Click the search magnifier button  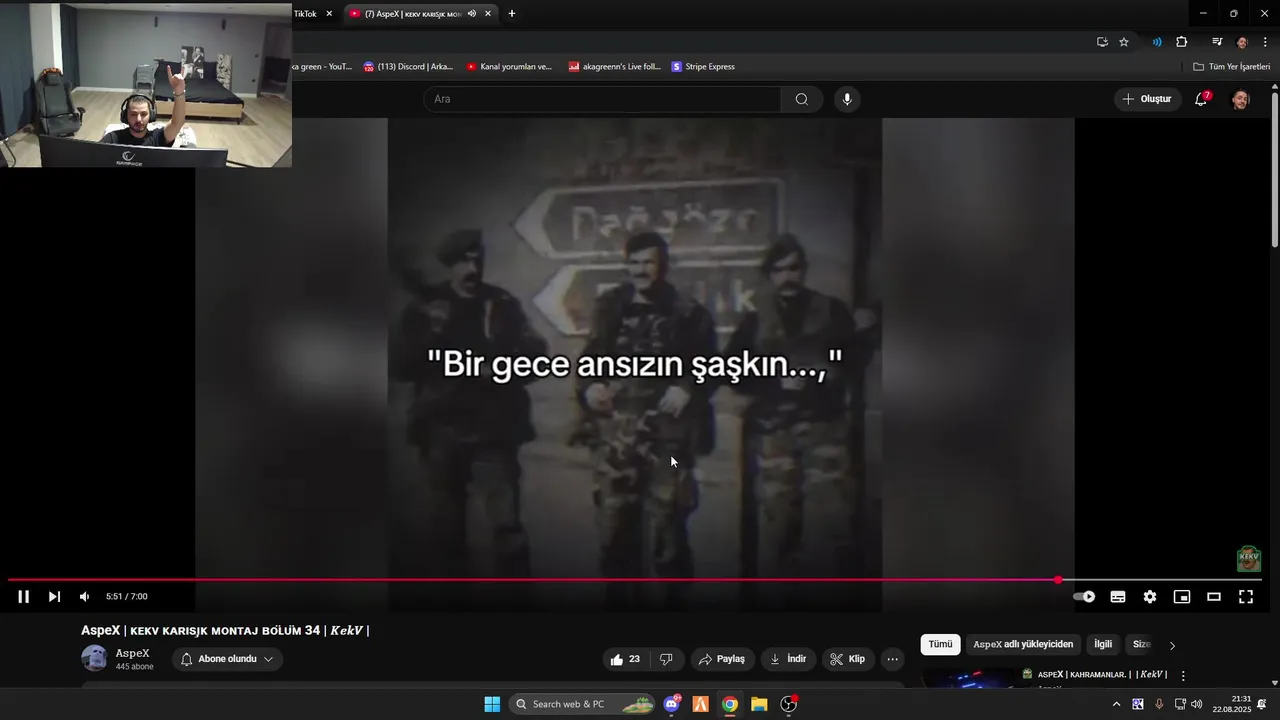coord(802,99)
